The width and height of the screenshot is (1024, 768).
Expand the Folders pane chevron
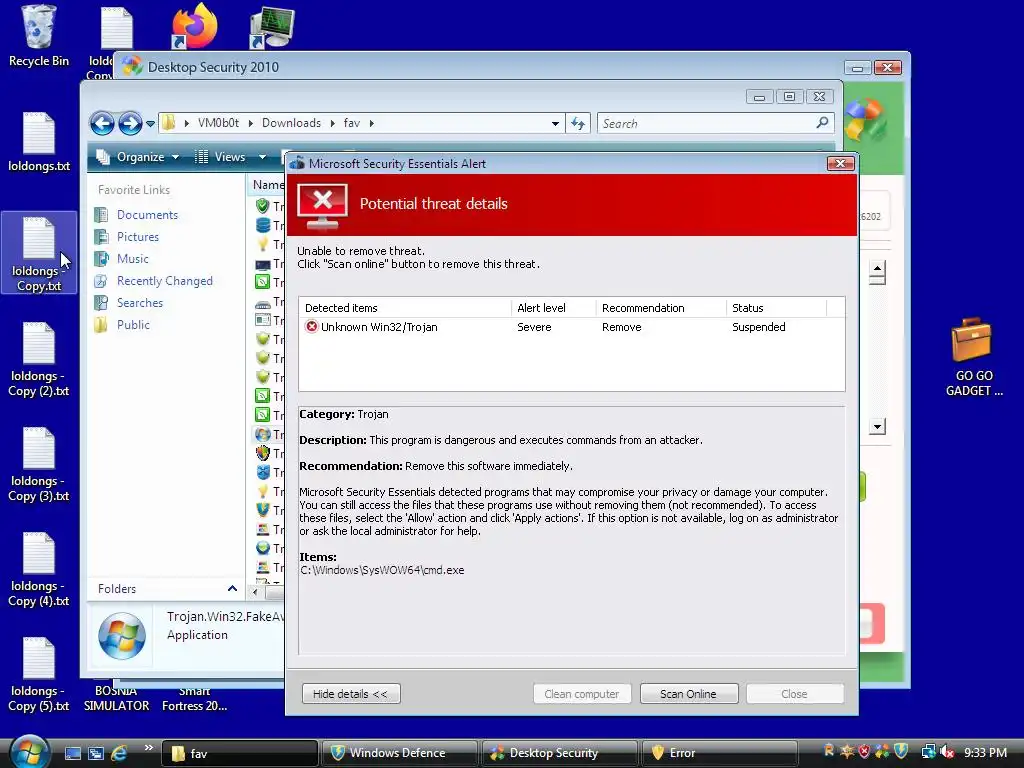[232, 588]
